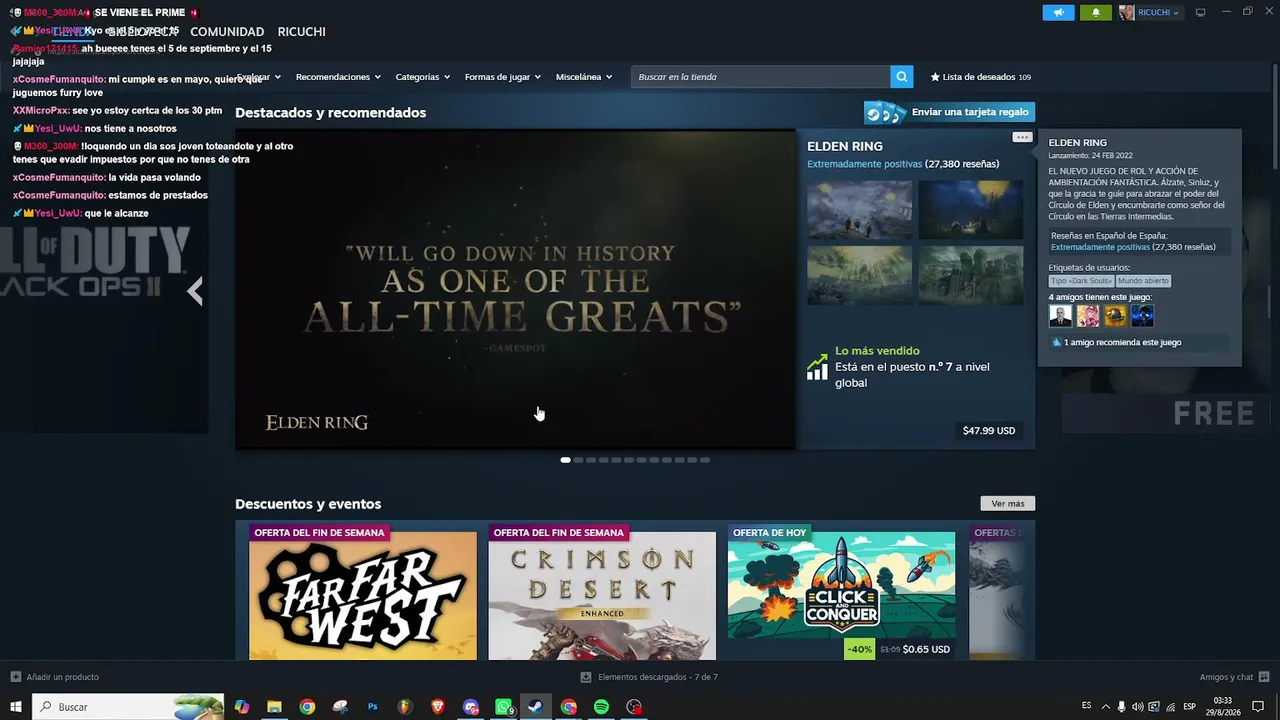Click the gift card icon beside Enviar una tarjeta regalo
This screenshot has height=720, width=1280.
[x=885, y=112]
